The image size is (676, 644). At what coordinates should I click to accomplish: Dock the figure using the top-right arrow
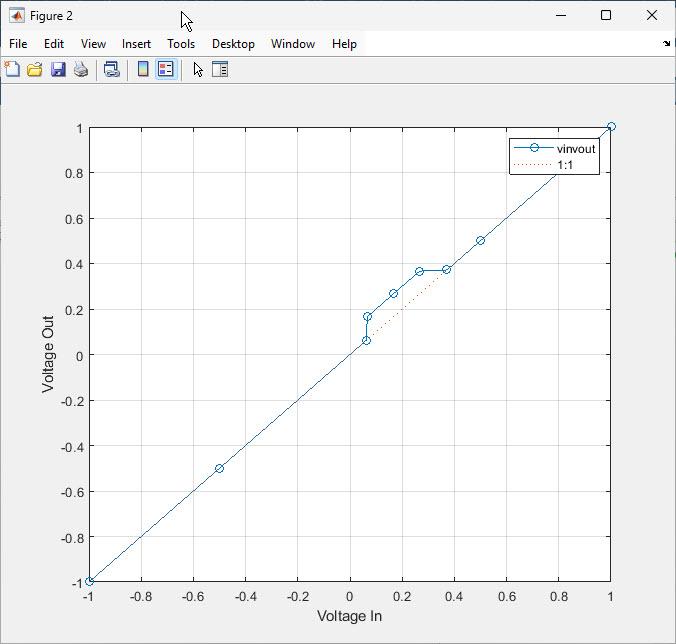[667, 44]
